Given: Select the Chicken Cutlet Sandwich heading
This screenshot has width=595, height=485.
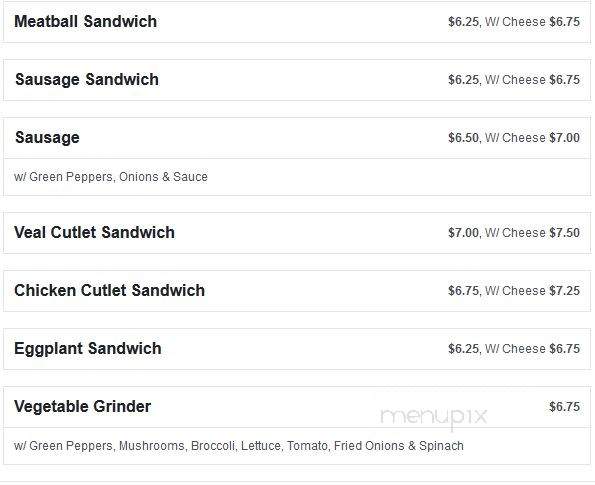Looking at the screenshot, I should [109, 290].
